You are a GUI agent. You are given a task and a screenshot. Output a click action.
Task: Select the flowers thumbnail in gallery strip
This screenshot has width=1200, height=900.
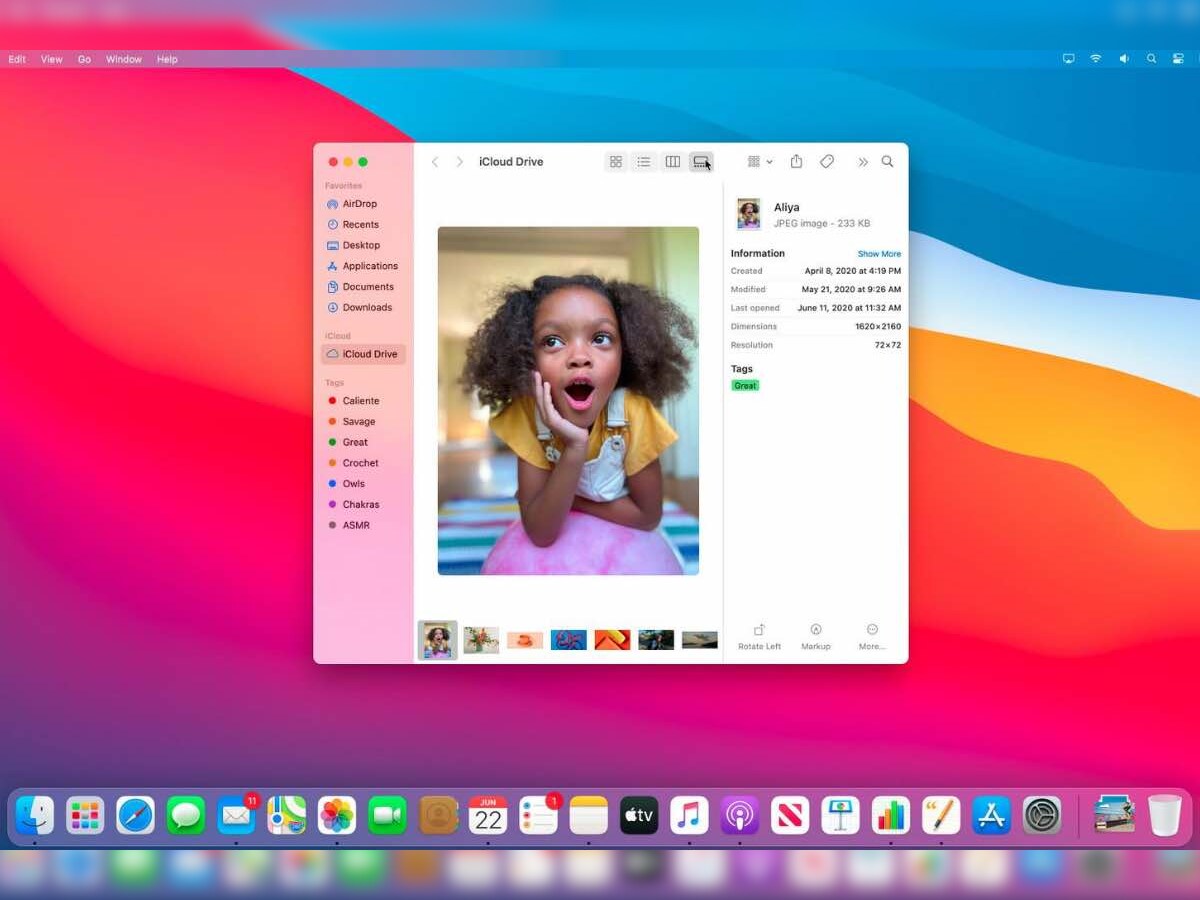click(481, 640)
